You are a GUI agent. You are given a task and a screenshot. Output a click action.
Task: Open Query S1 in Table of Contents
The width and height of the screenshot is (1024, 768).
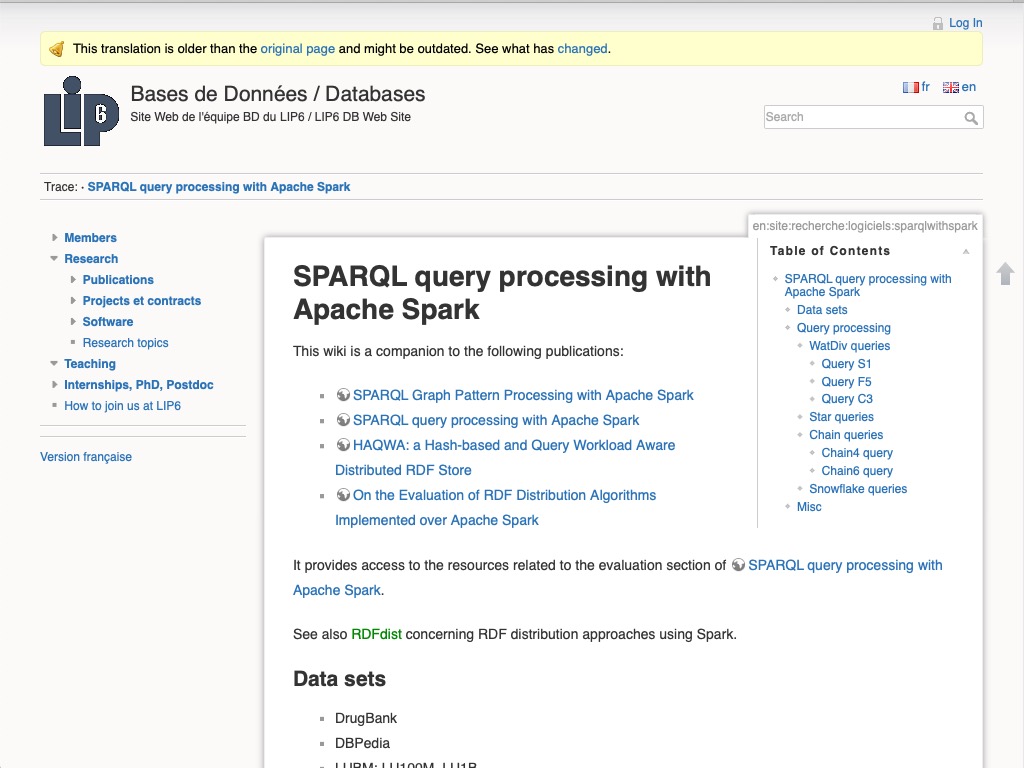pyautogui.click(x=846, y=363)
